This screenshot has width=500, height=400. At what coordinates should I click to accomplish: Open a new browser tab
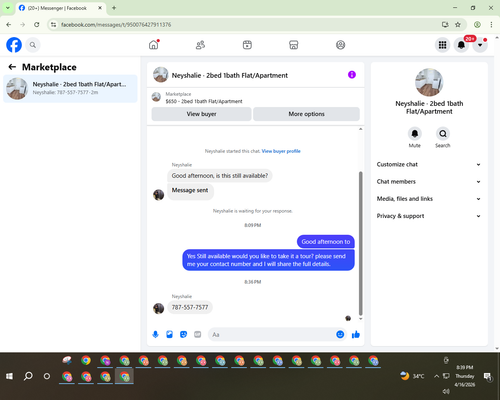point(114,8)
